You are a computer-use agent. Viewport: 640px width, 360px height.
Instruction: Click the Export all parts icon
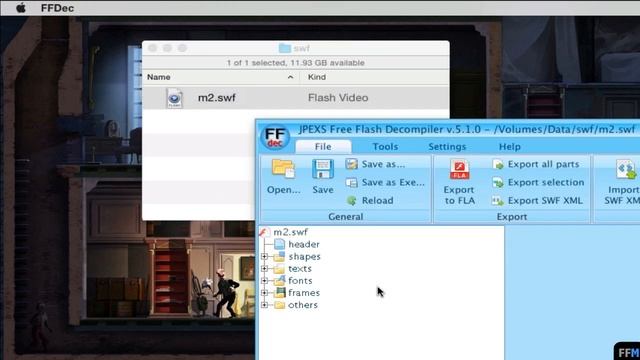[x=498, y=164]
